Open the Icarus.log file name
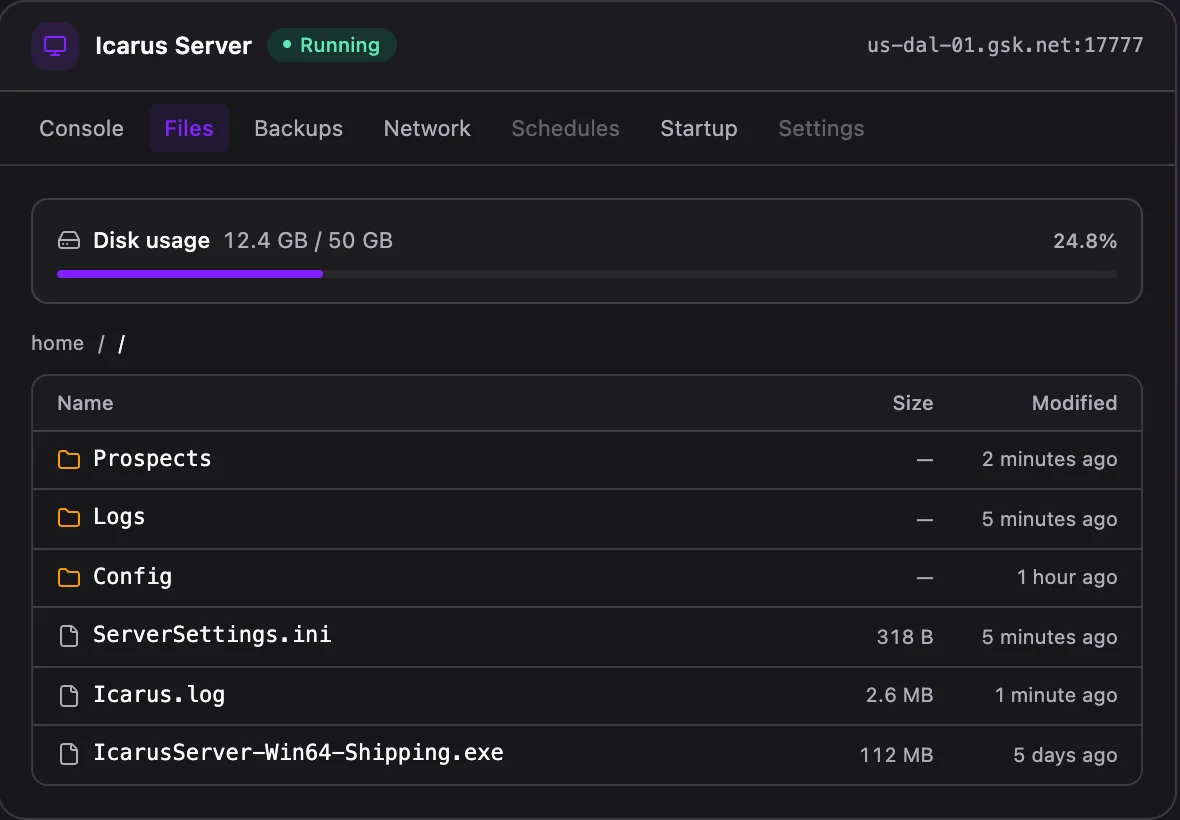This screenshot has width=1180, height=820. [159, 695]
